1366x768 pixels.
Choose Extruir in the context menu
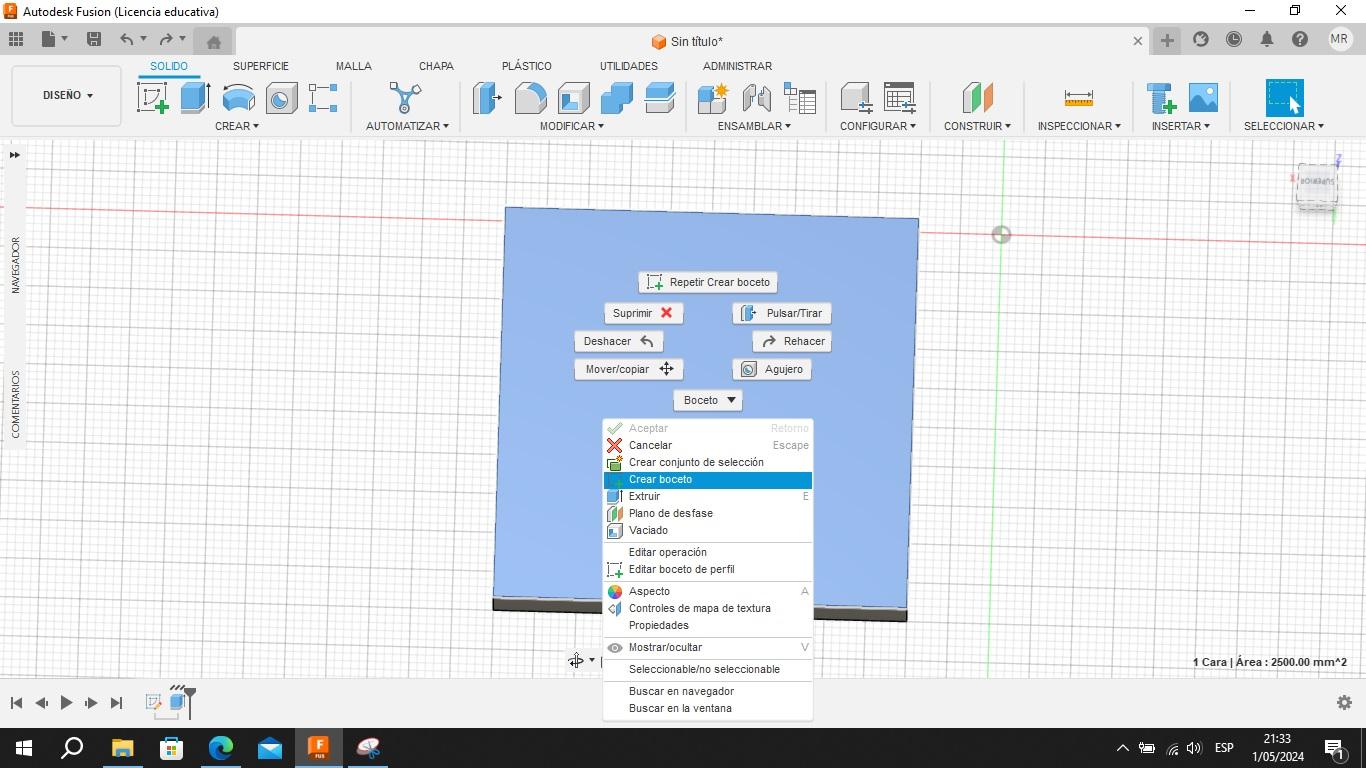point(708,496)
